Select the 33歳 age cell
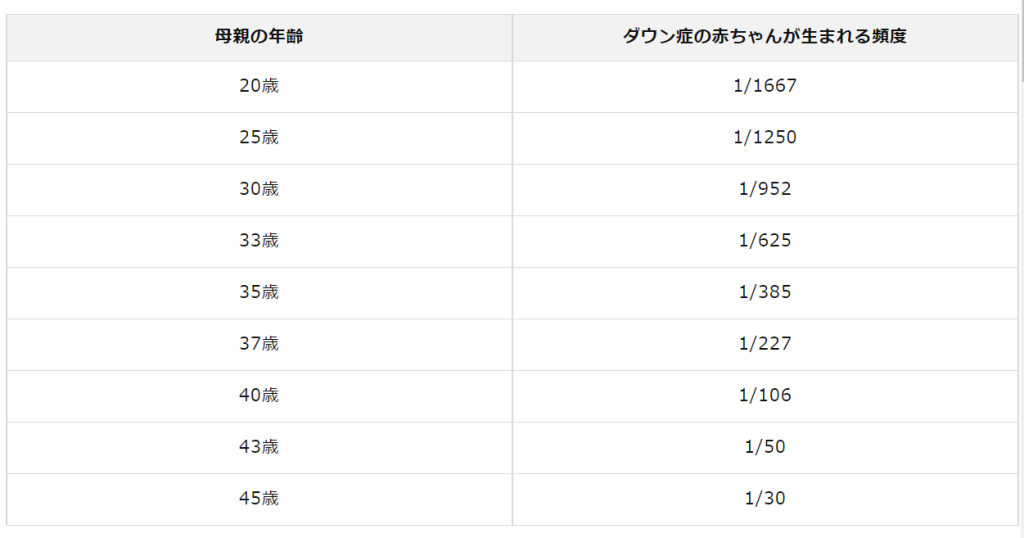 (259, 241)
